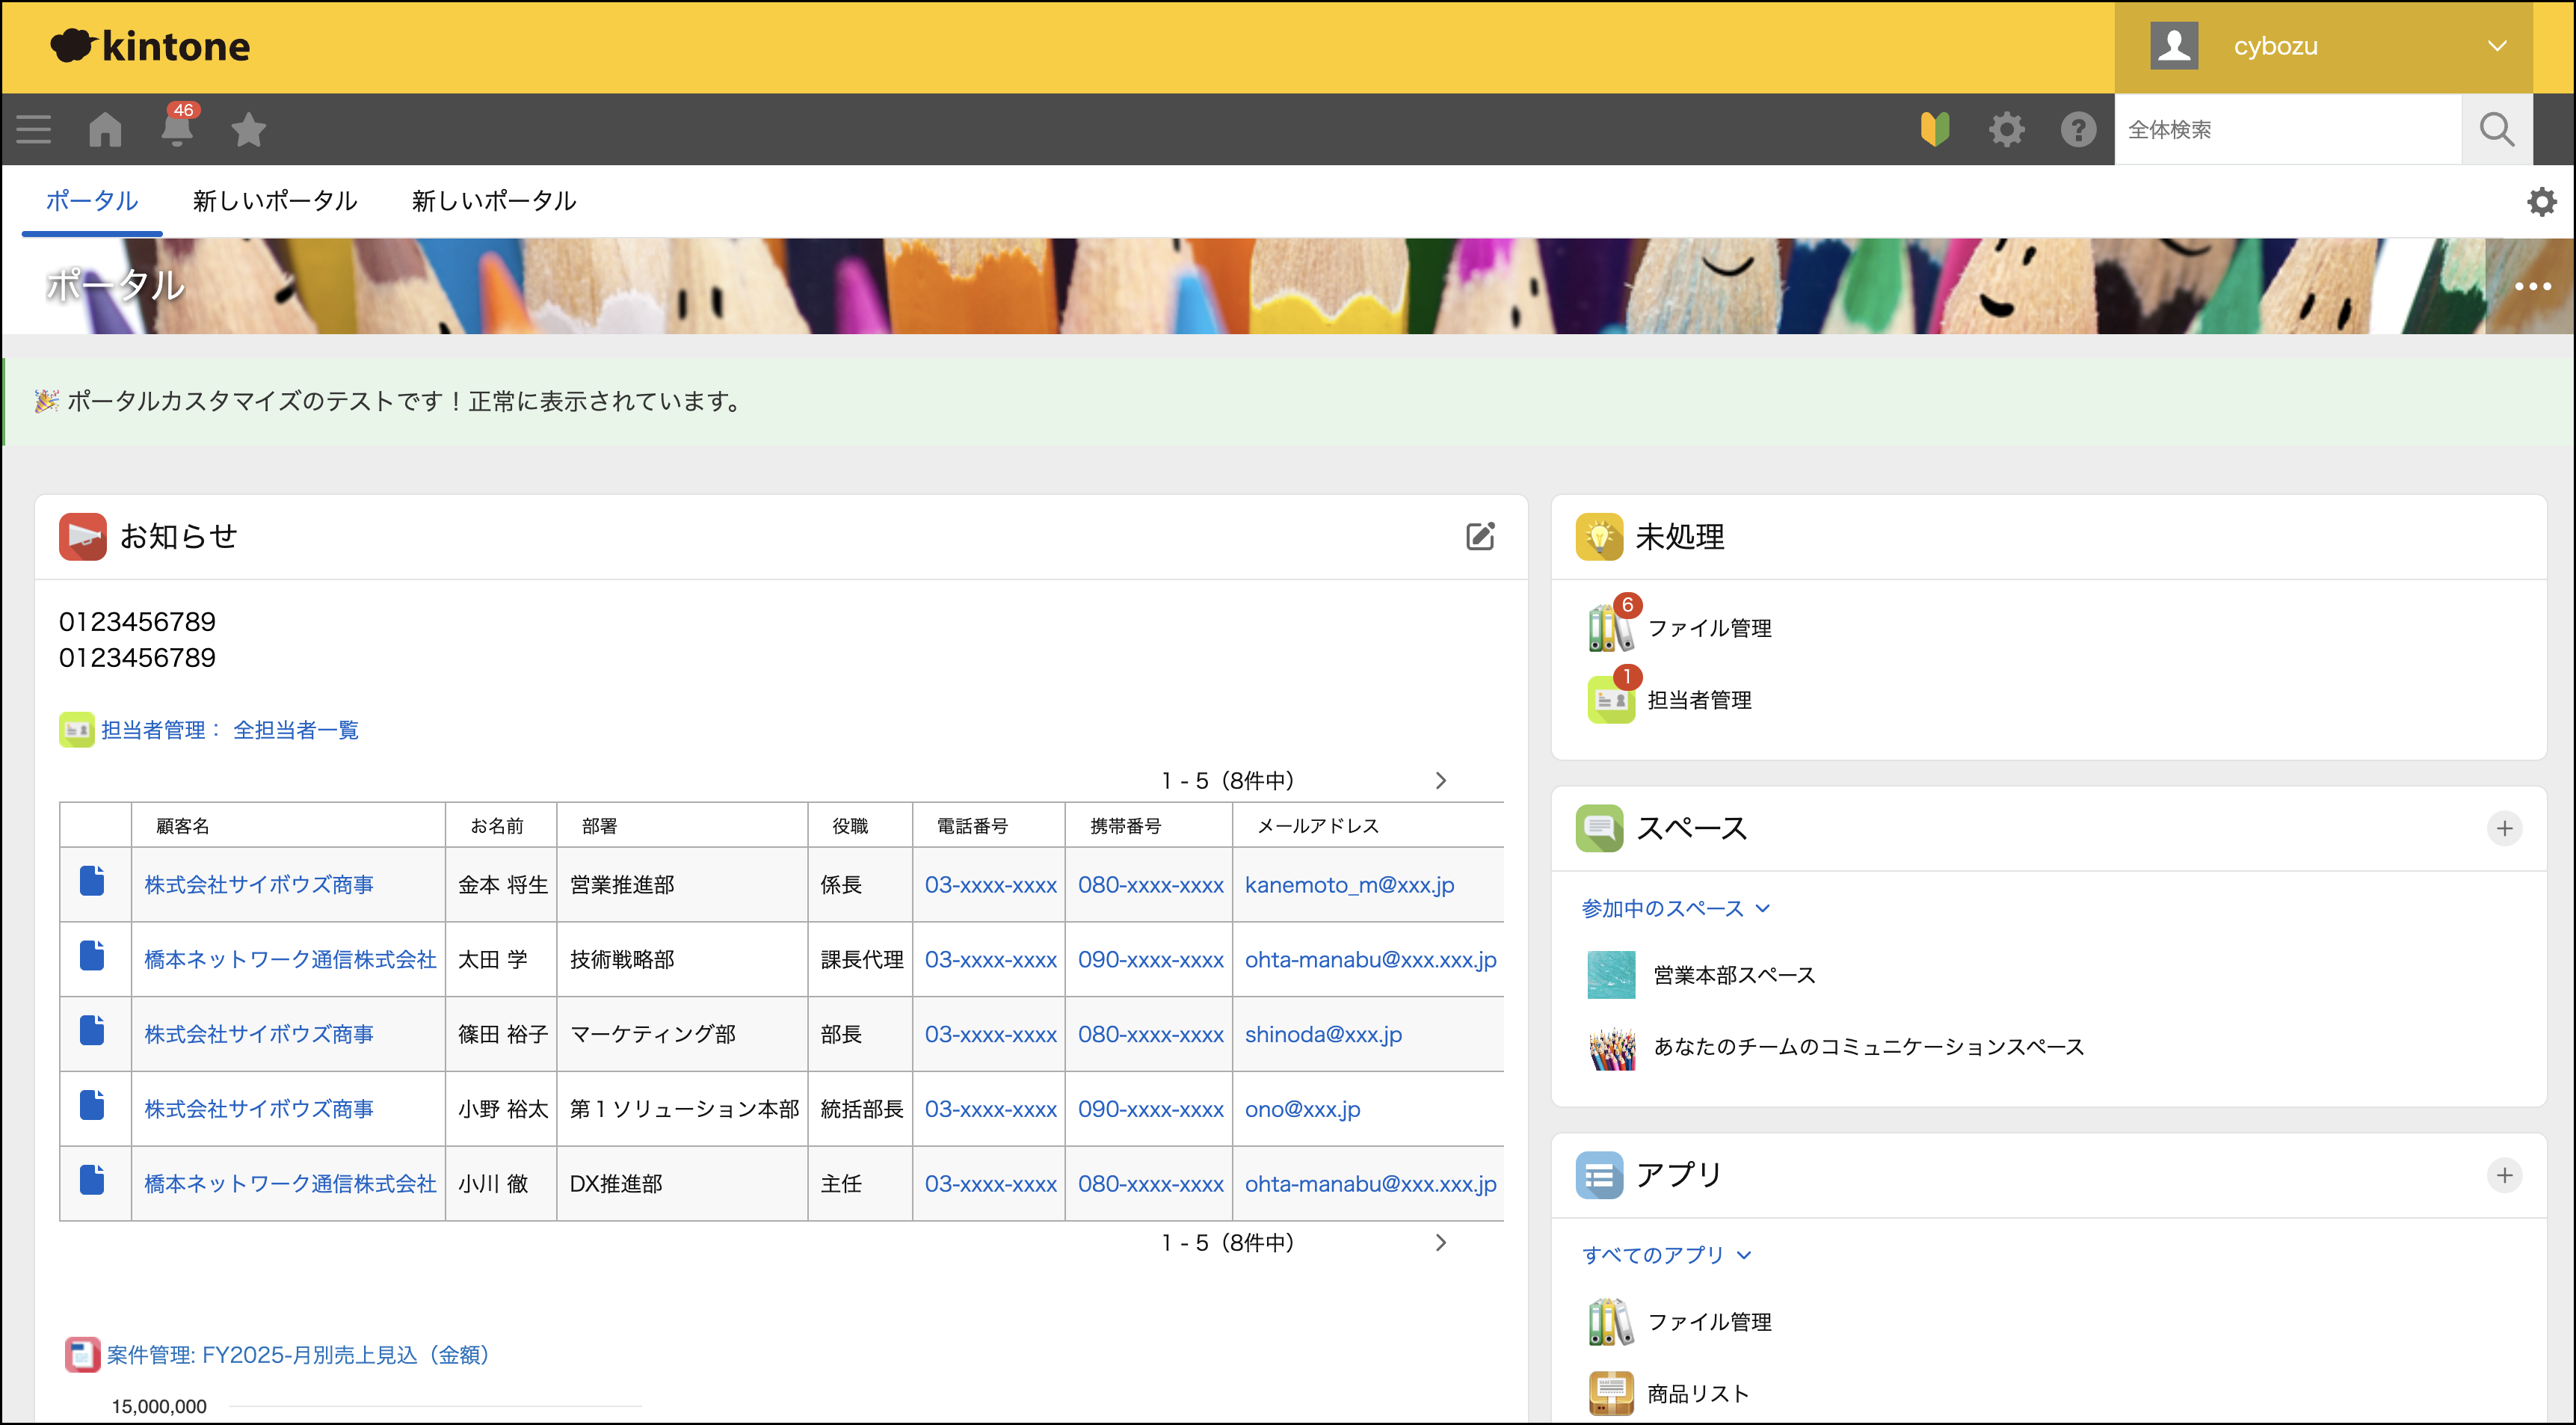Image resolution: width=2576 pixels, height=1425 pixels.
Task: Open bookmarks star icon
Action: coord(248,130)
